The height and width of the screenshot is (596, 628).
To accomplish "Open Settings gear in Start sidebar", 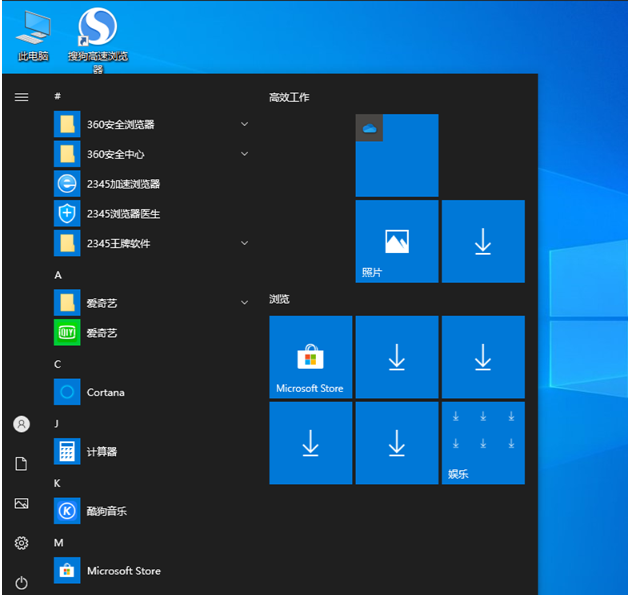I will click(21, 543).
